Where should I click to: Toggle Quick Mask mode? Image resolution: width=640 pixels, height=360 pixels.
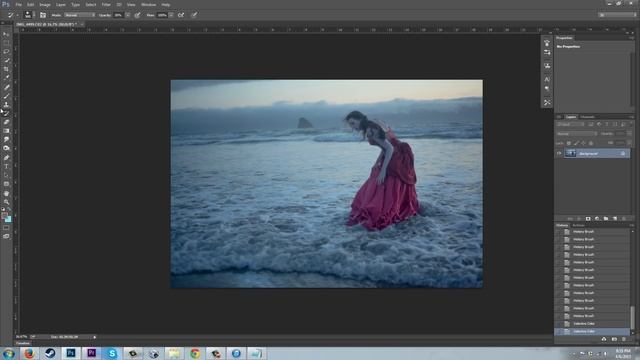(6, 228)
